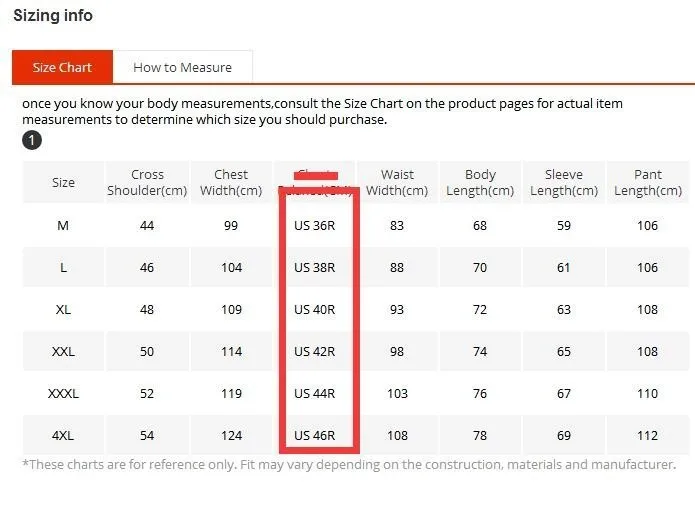The width and height of the screenshot is (695, 520).
Task: Click body length 74 in XXL row
Action: tap(480, 352)
